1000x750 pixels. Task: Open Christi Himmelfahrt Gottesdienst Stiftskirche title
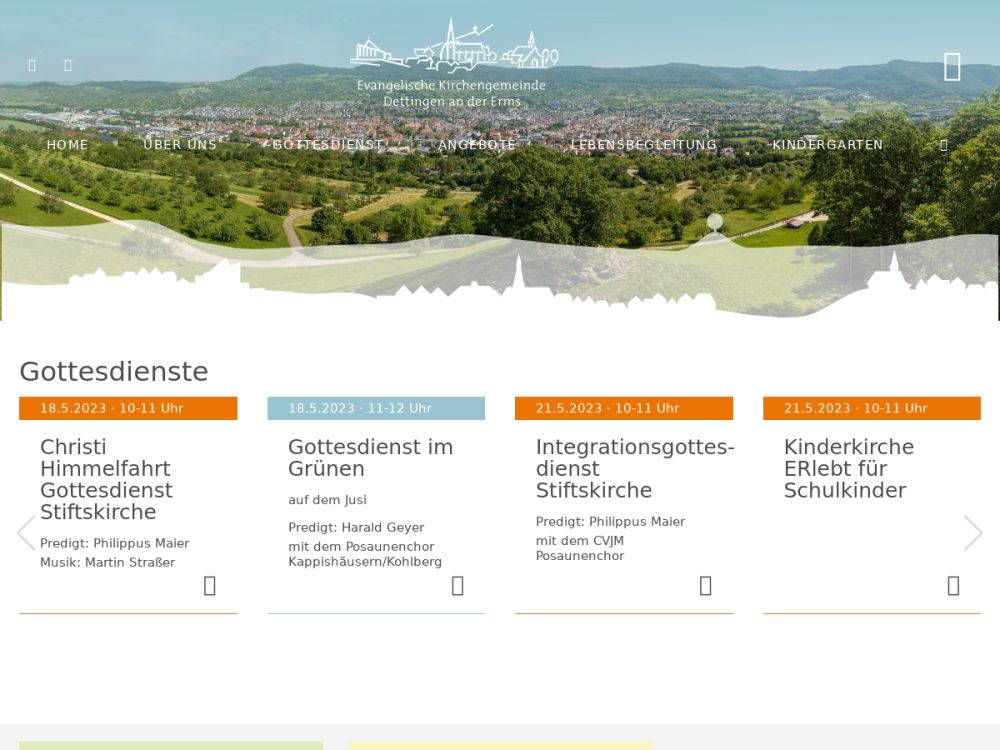tap(106, 479)
